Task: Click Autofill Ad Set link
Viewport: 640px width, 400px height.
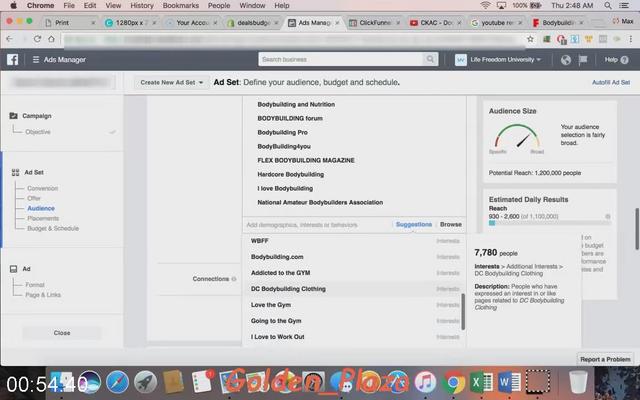Action: pyautogui.click(x=611, y=82)
